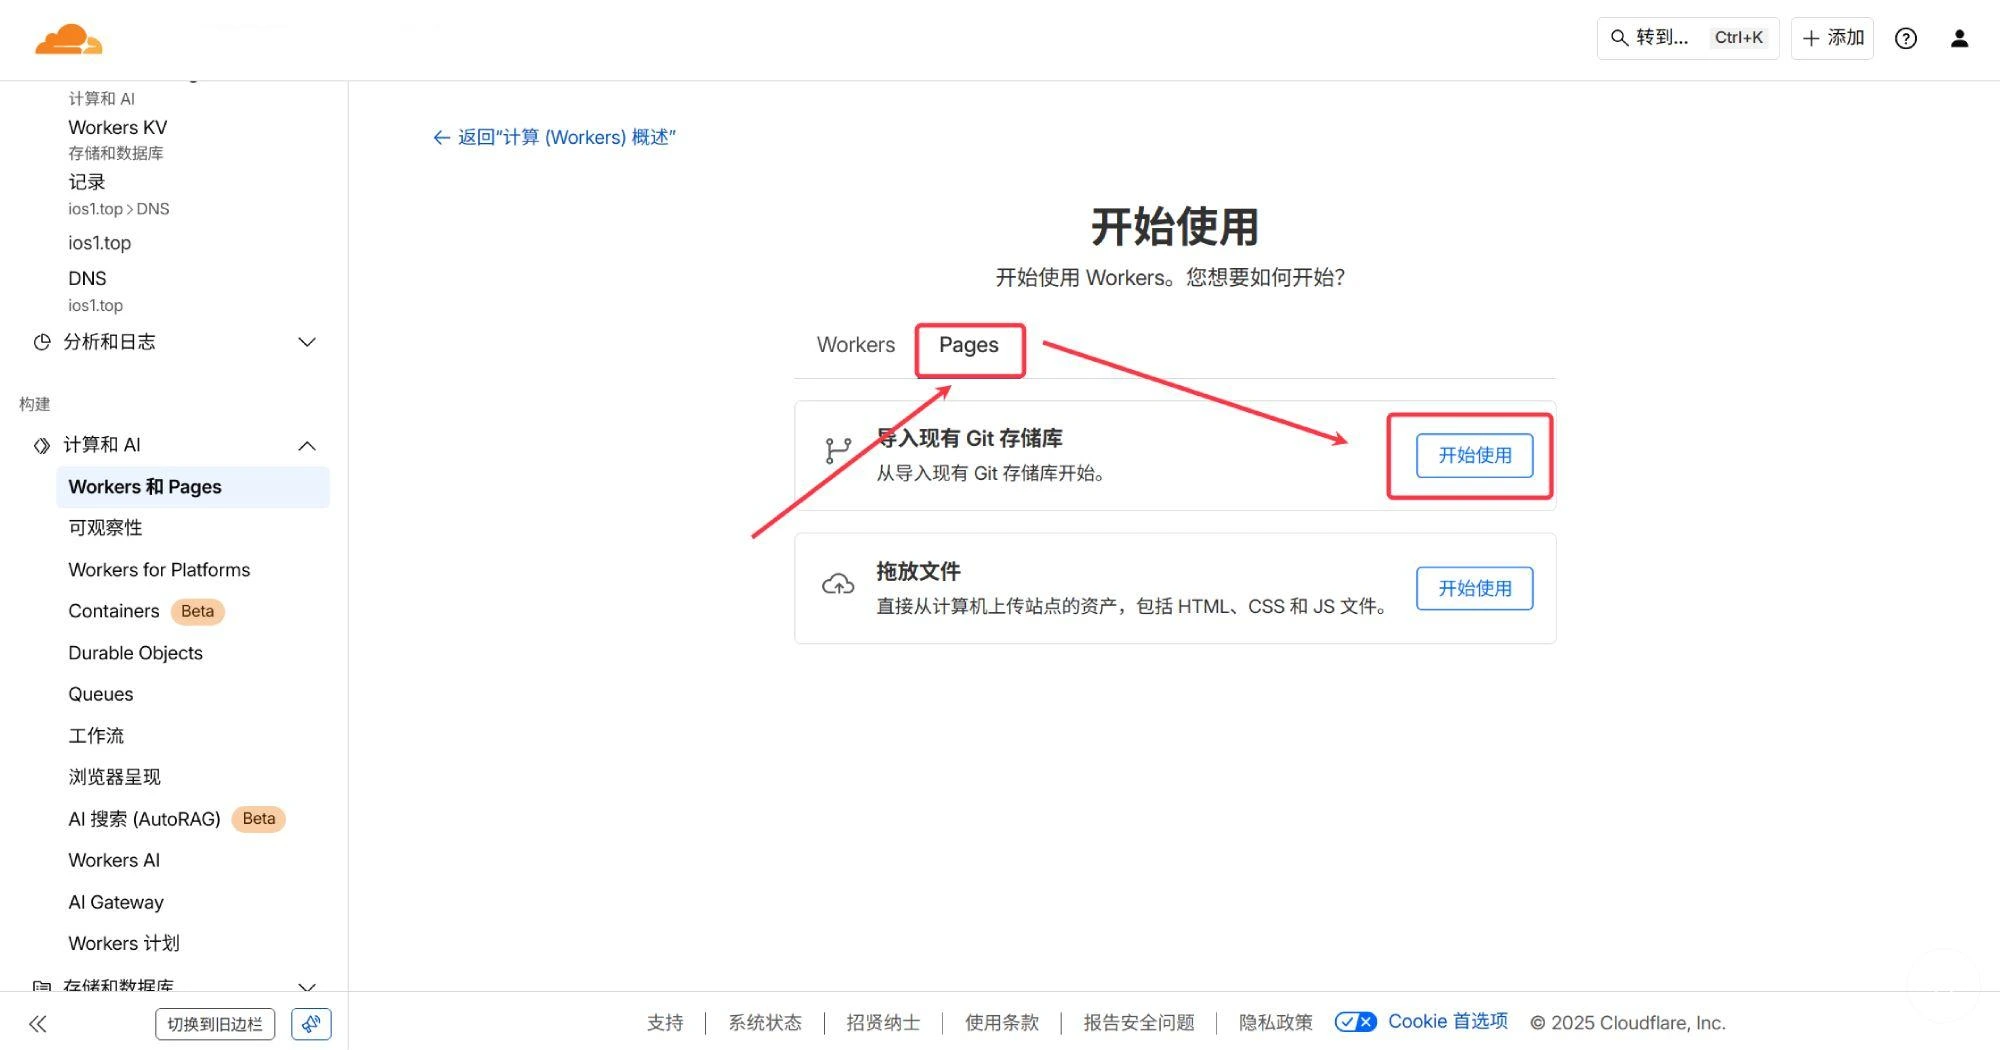The height and width of the screenshot is (1050, 2000).
Task: Click the sidebar feedback icon button
Action: point(311,1023)
